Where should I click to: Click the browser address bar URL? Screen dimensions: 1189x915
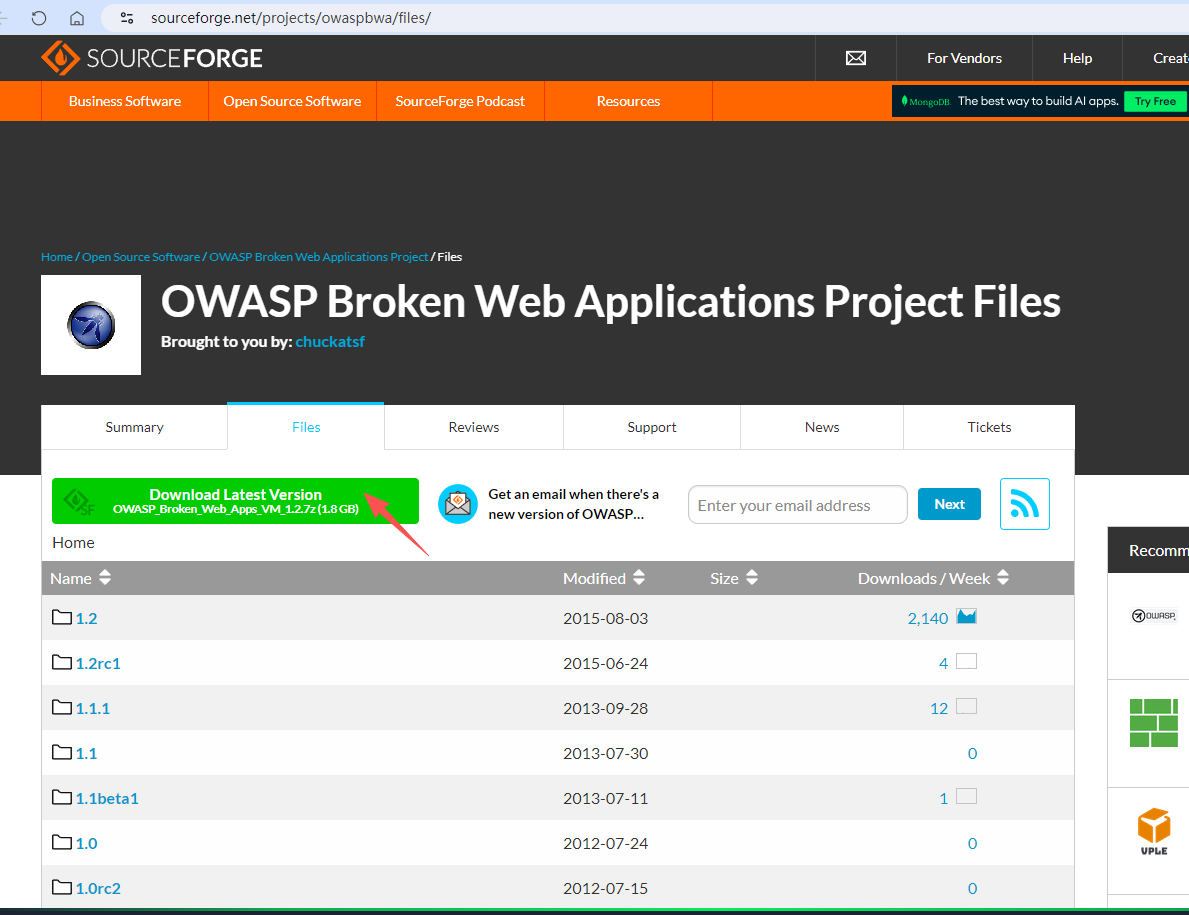(x=290, y=17)
